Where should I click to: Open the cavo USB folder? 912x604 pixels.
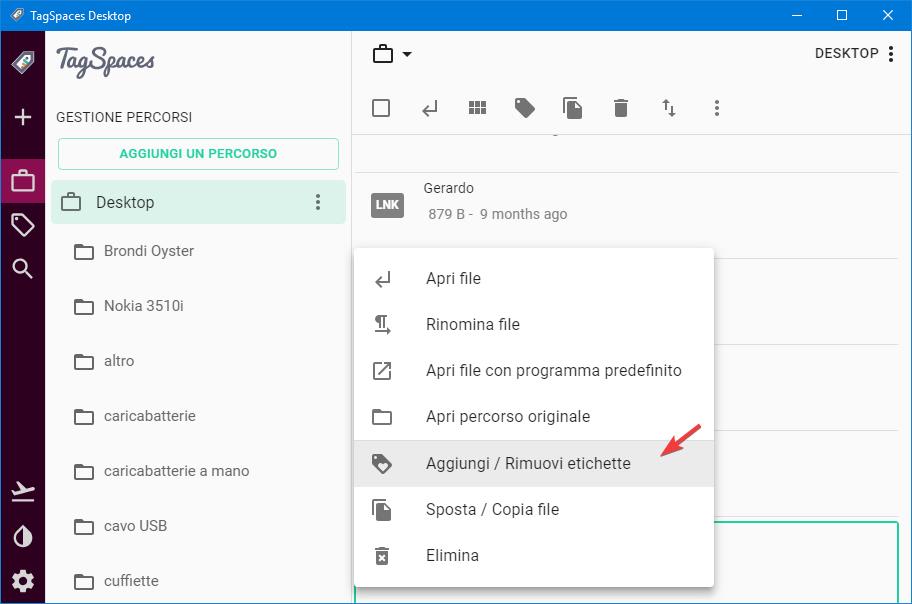tap(135, 526)
